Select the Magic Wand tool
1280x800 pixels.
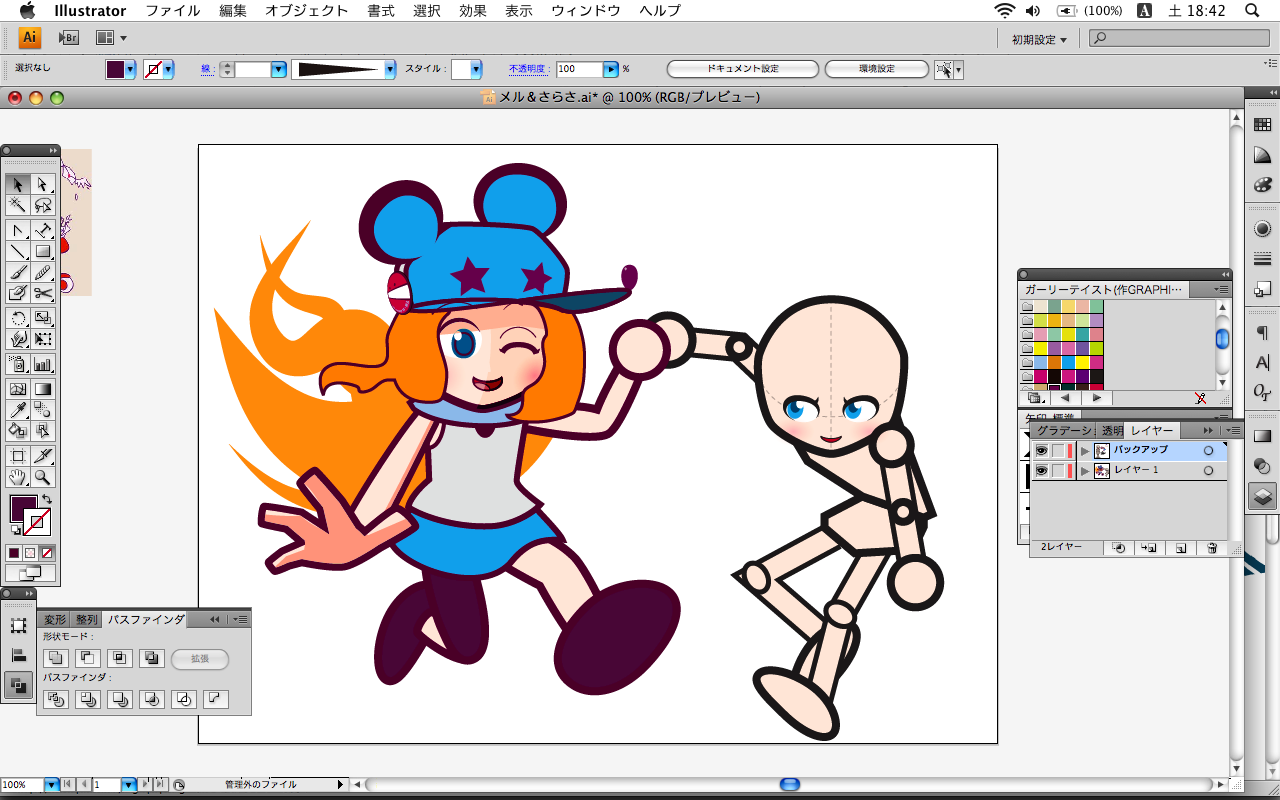17,205
